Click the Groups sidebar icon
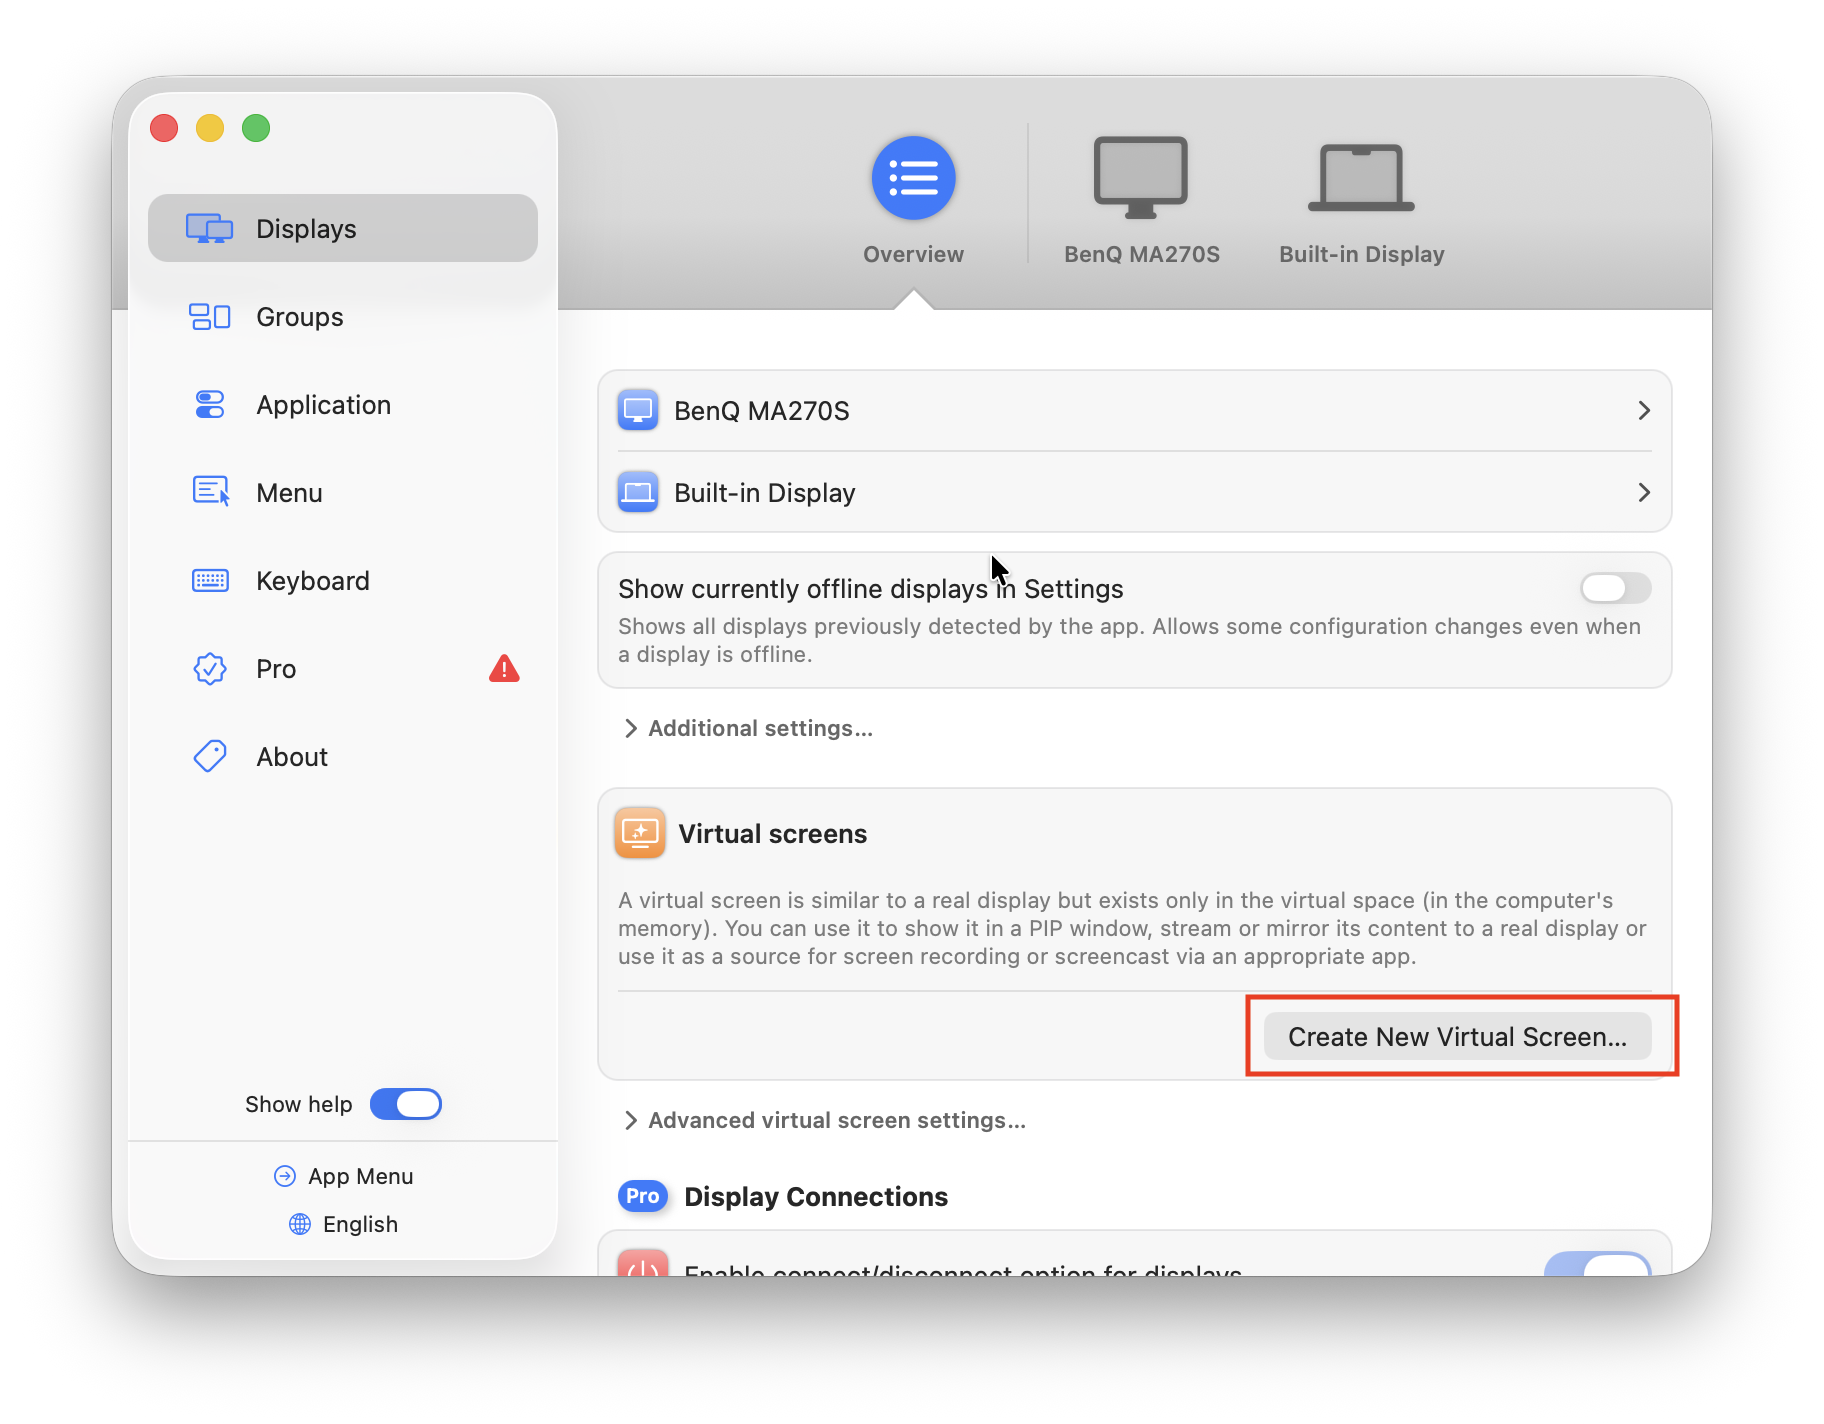This screenshot has width=1824, height=1424. tap(209, 317)
